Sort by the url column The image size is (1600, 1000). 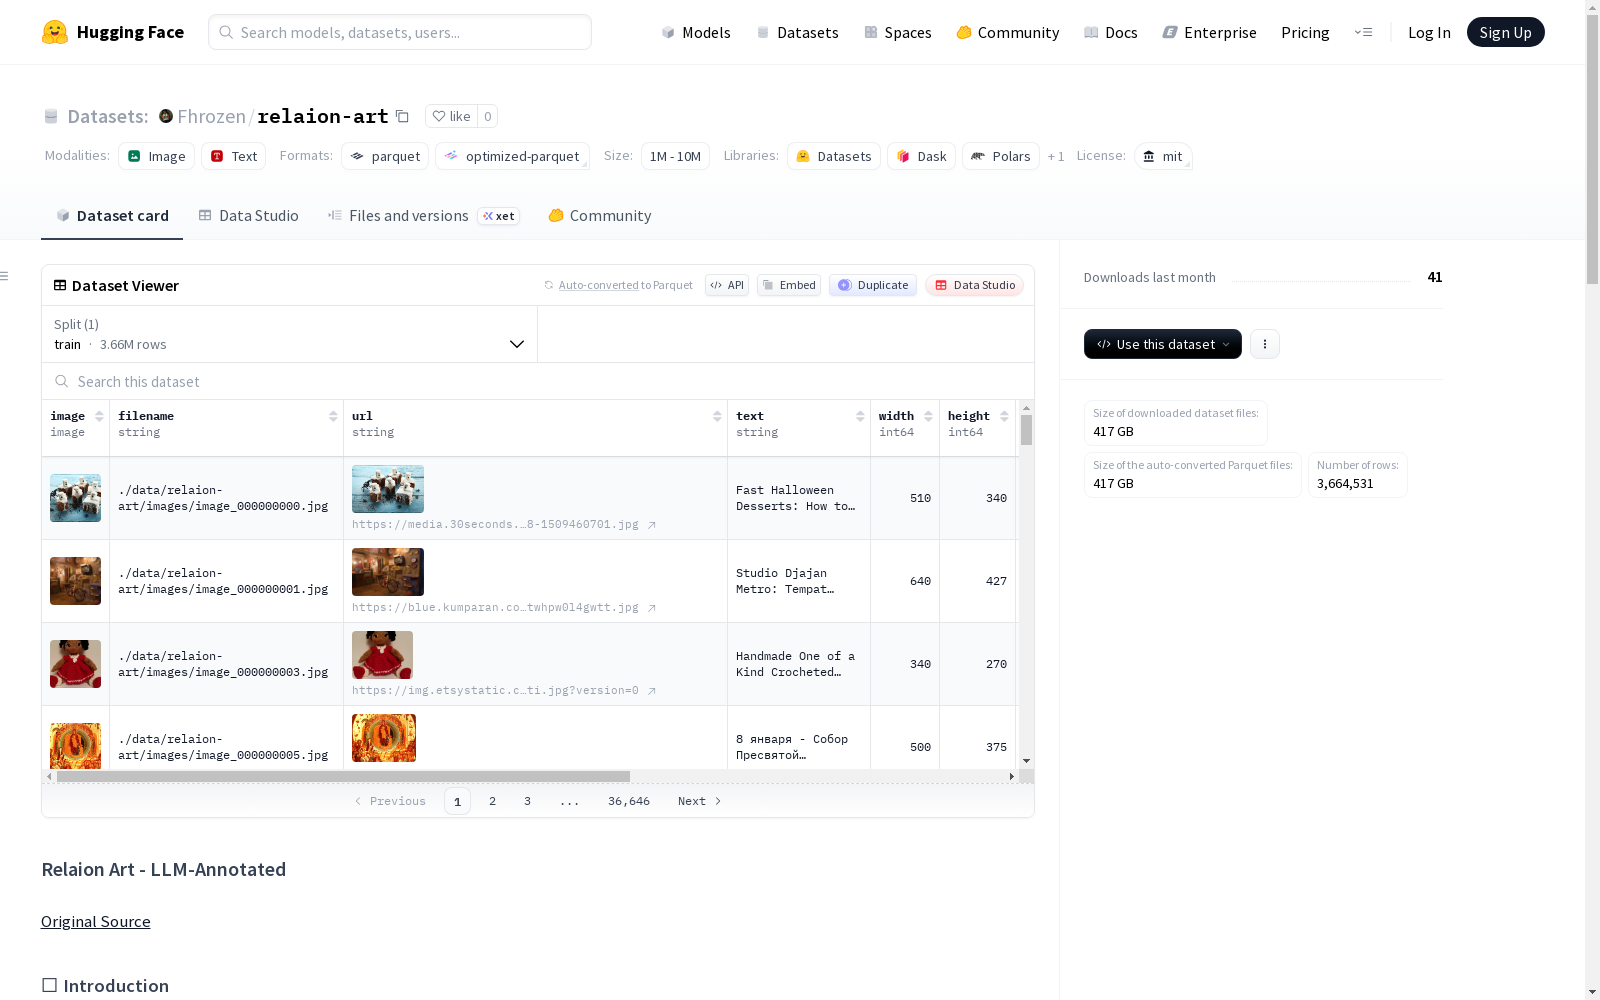[717, 416]
